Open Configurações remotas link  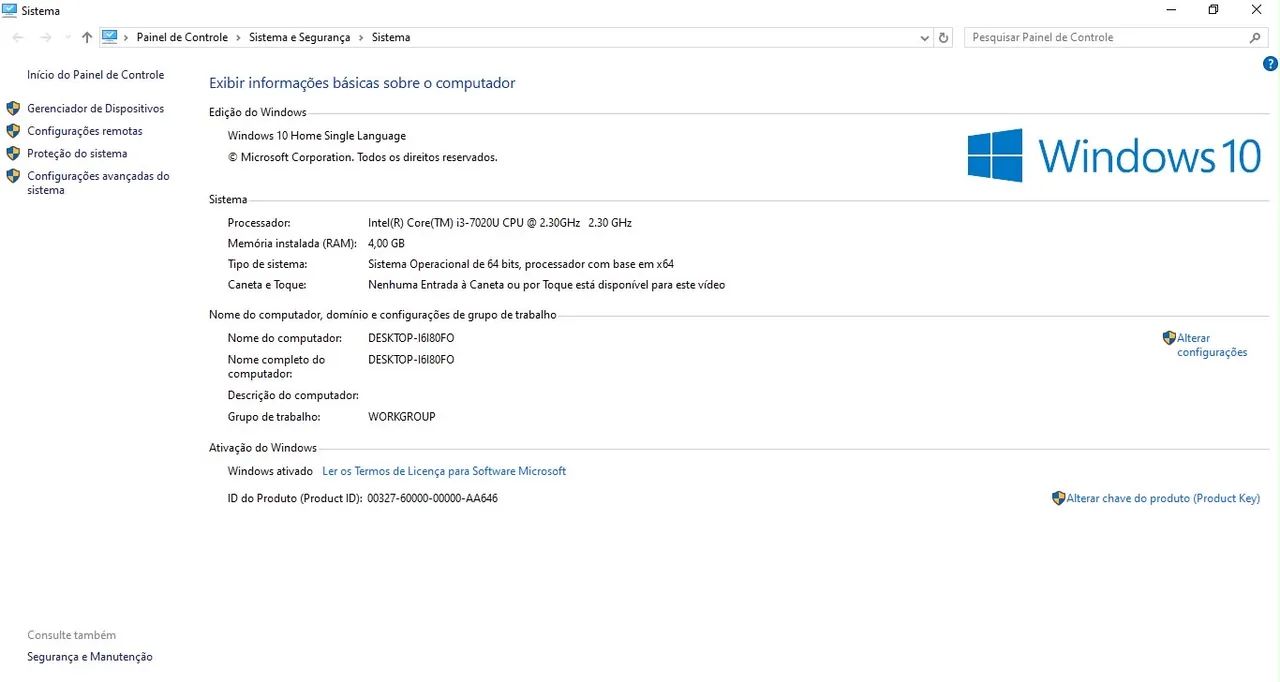tap(85, 131)
